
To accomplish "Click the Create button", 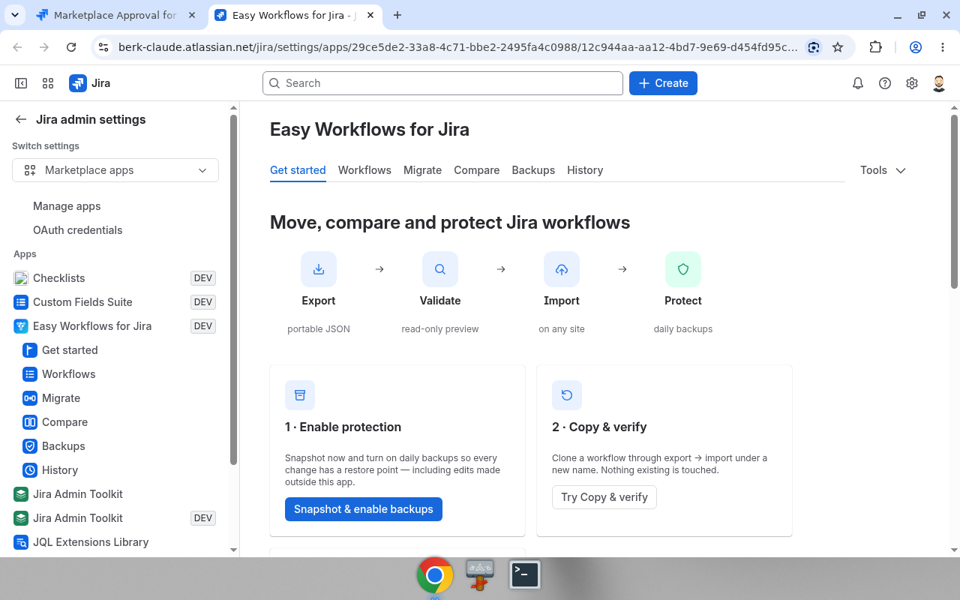I will click(663, 83).
